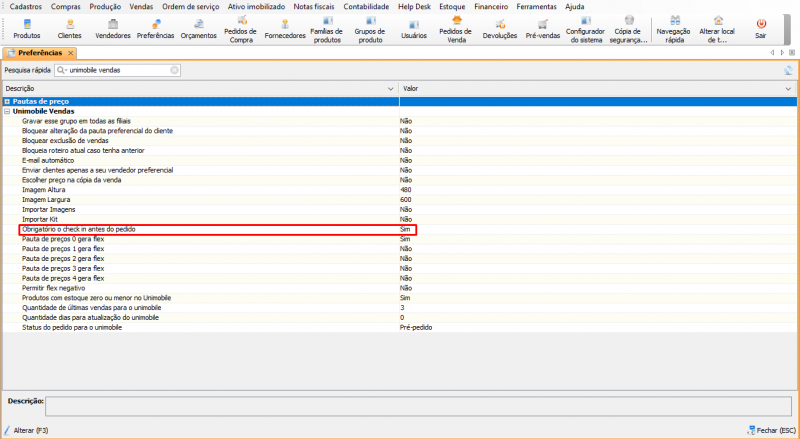Select the E-mail automático row
This screenshot has height=439, width=800.
(x=400, y=160)
